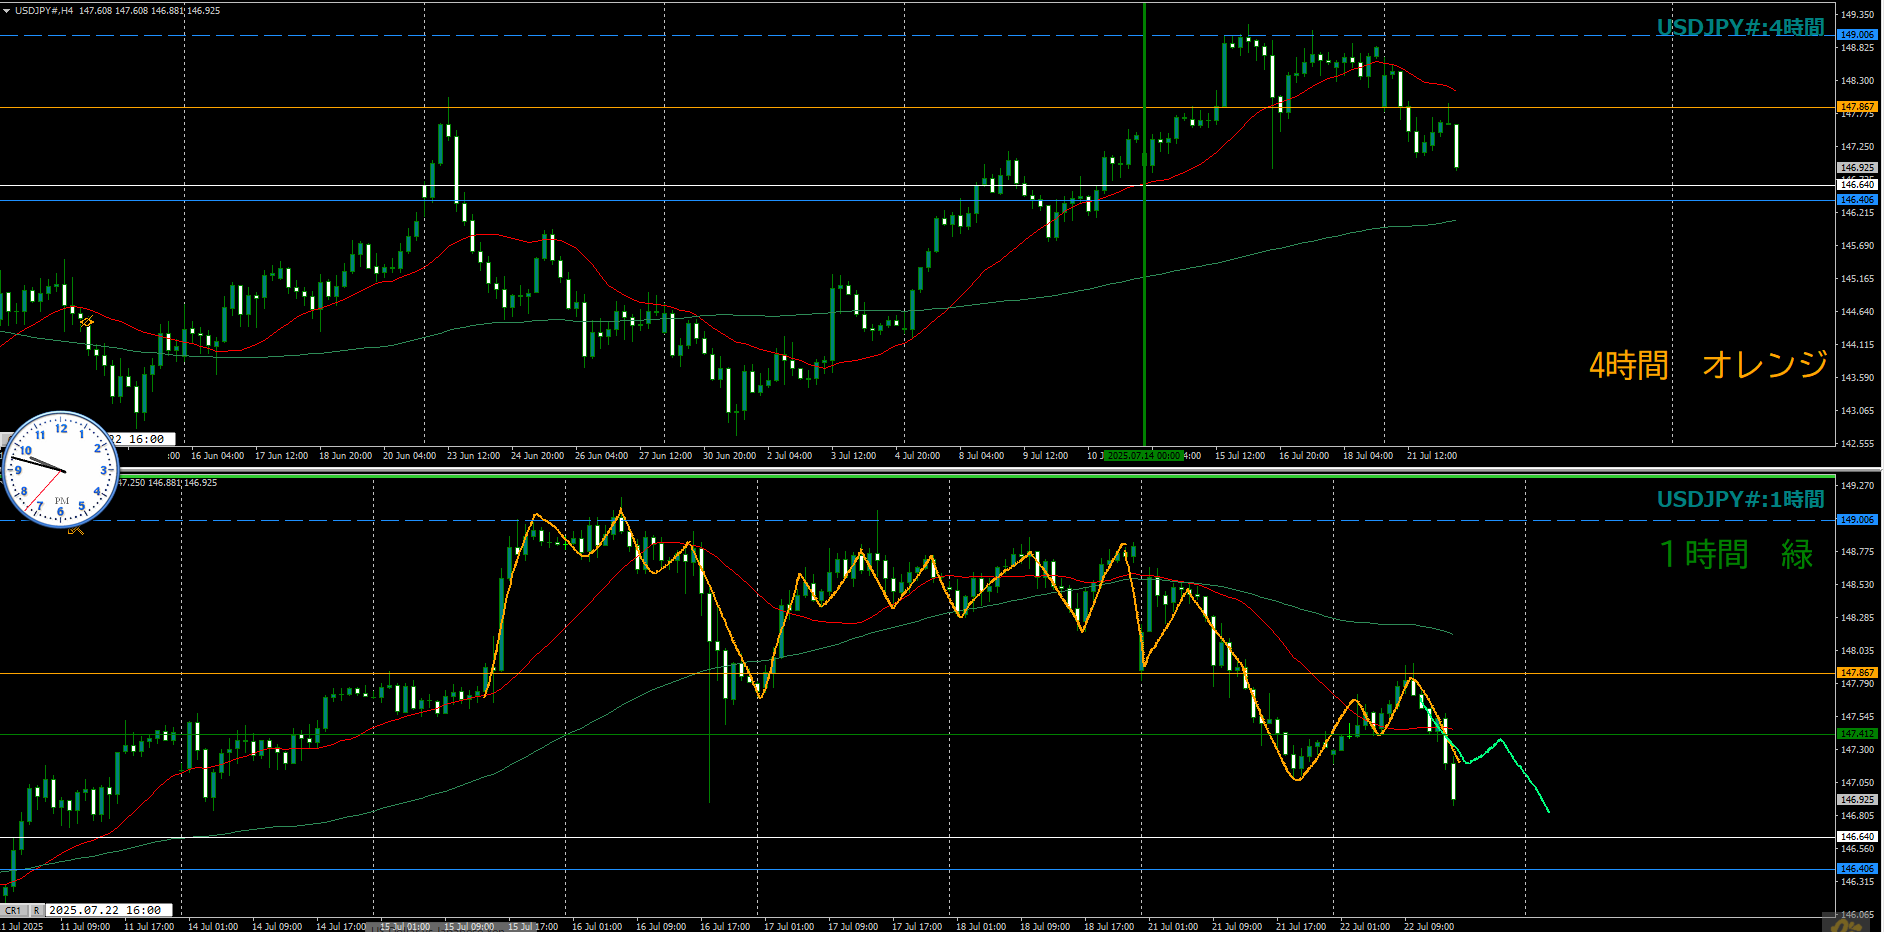Select the green 147.412 price label in lower chart
The height and width of the screenshot is (932, 1884).
pos(1857,734)
